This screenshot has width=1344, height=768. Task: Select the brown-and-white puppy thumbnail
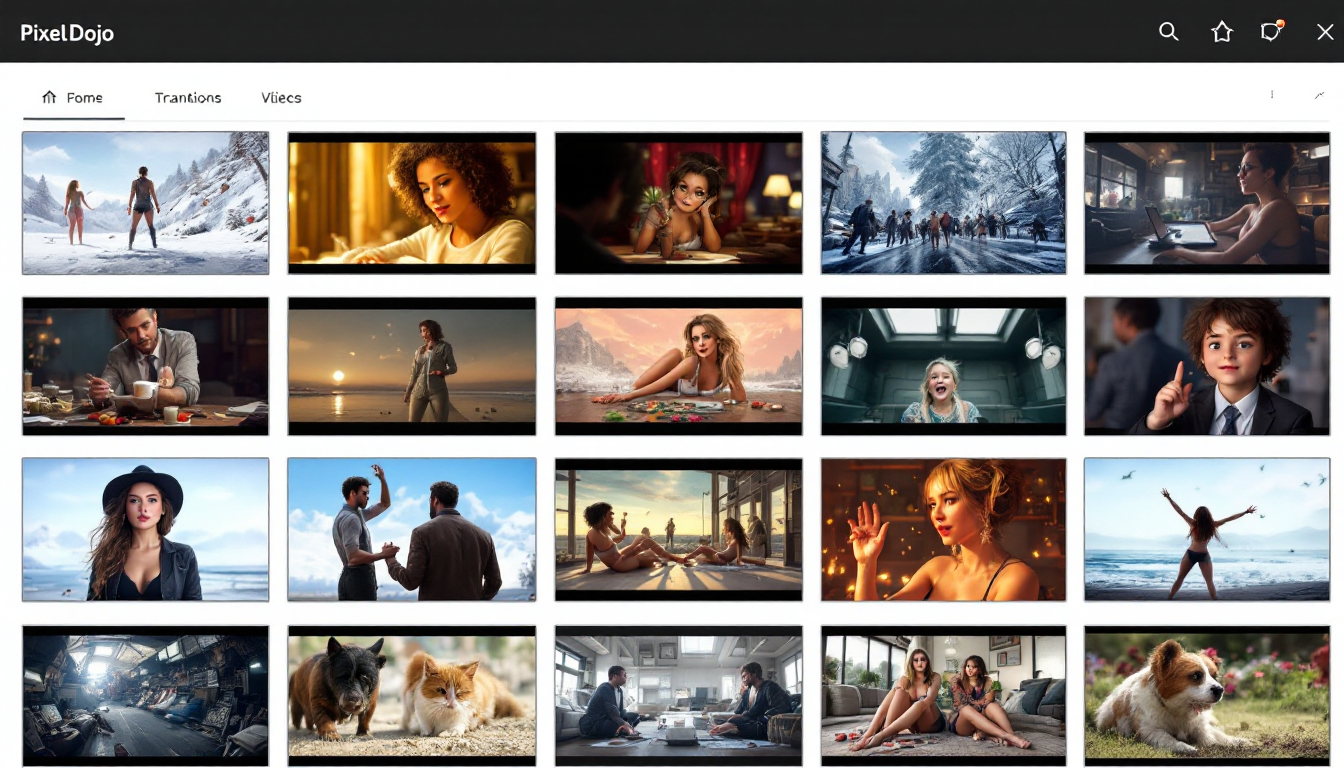coord(1206,696)
